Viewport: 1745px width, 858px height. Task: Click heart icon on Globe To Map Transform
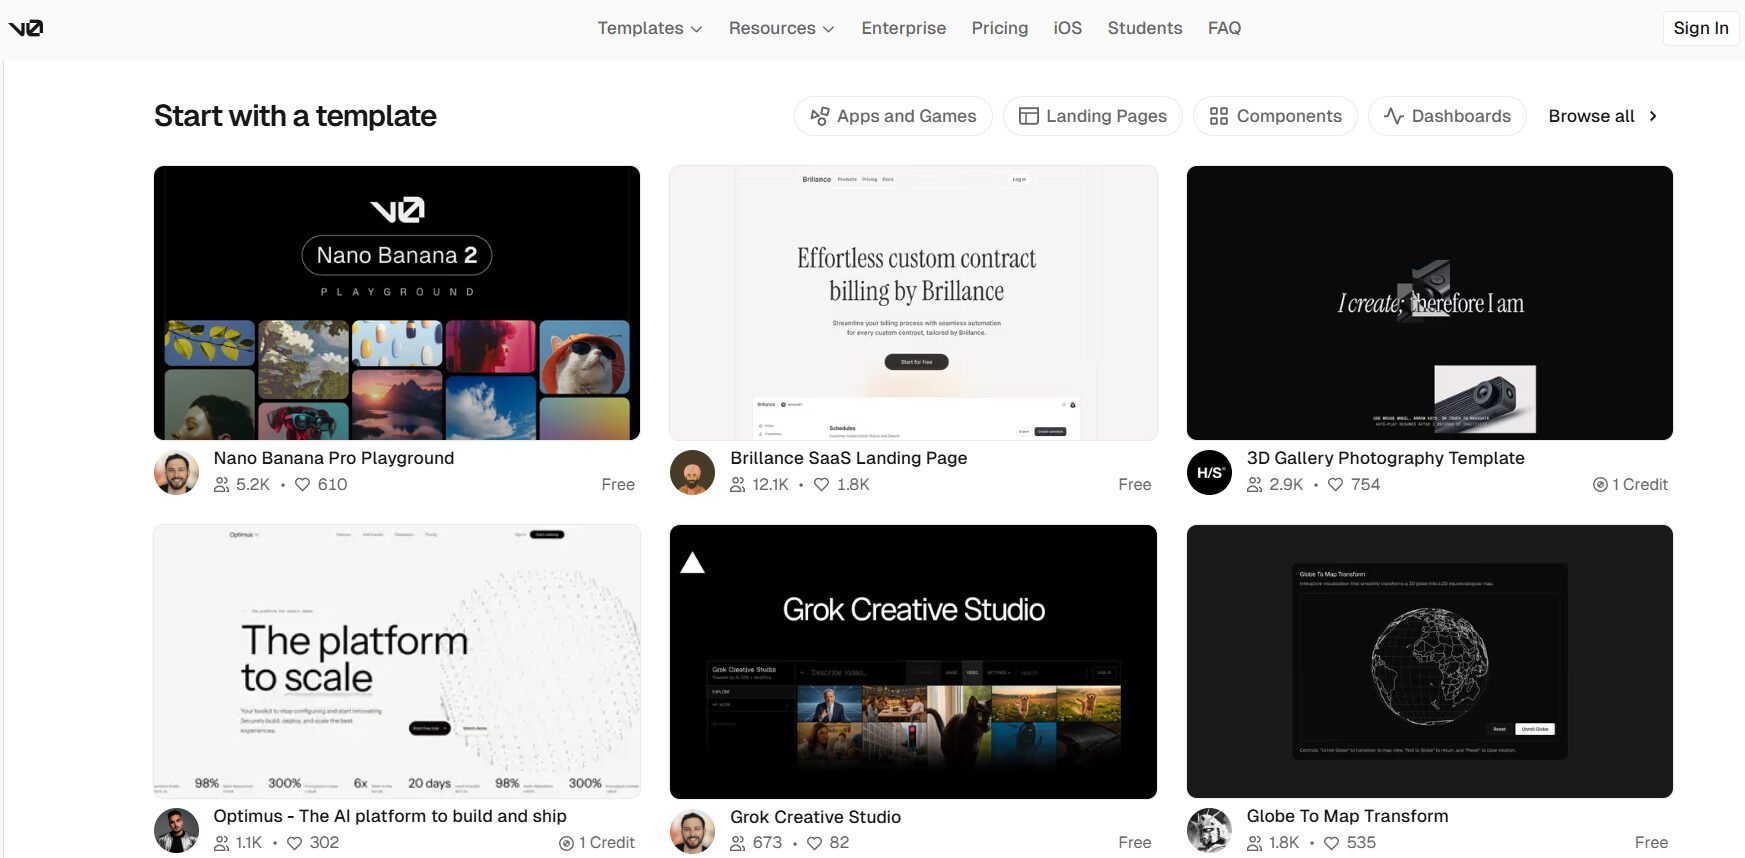click(1331, 843)
